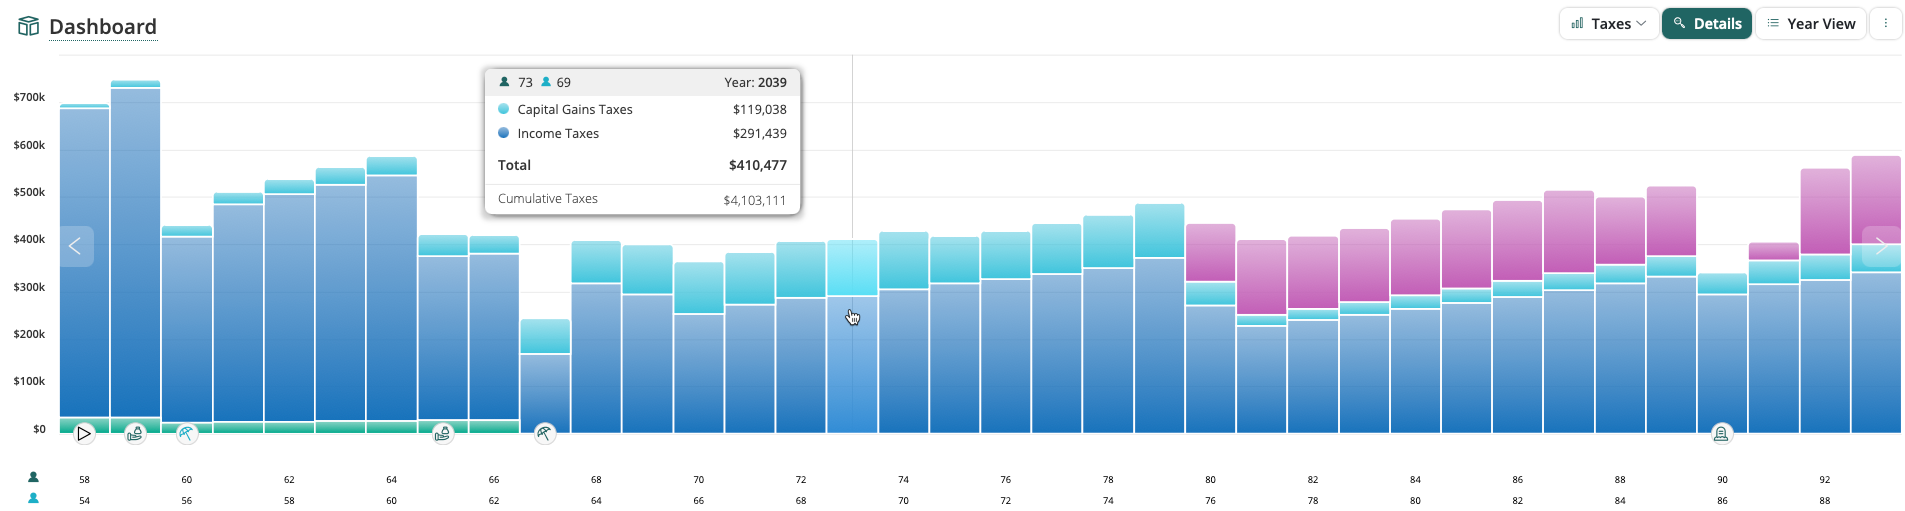Viewport: 1905px width, 511px height.
Task: Click the play marker under the first bar
Action: click(x=84, y=433)
